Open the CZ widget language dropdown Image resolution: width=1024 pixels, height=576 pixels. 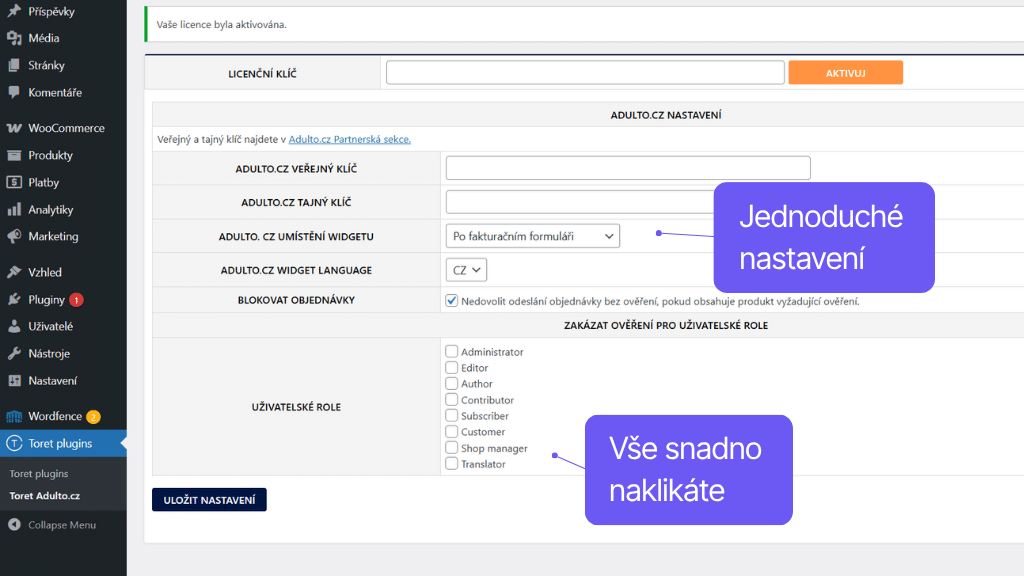[466, 269]
